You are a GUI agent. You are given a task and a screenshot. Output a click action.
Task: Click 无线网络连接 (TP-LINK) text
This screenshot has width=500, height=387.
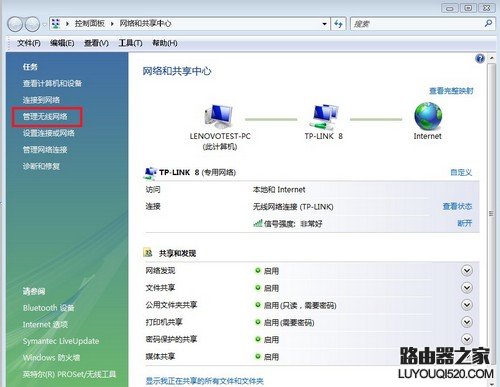293,207
